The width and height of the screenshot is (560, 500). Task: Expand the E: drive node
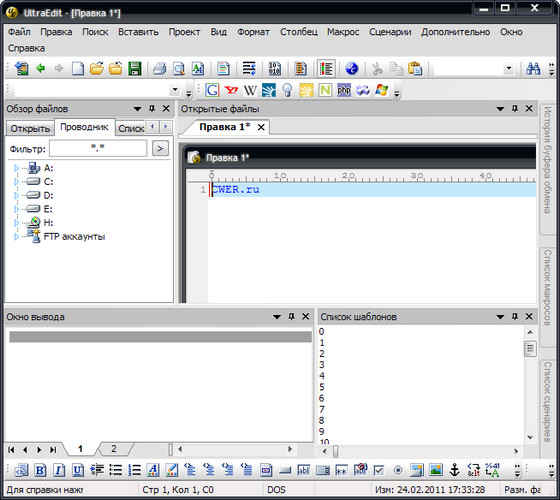[16, 209]
